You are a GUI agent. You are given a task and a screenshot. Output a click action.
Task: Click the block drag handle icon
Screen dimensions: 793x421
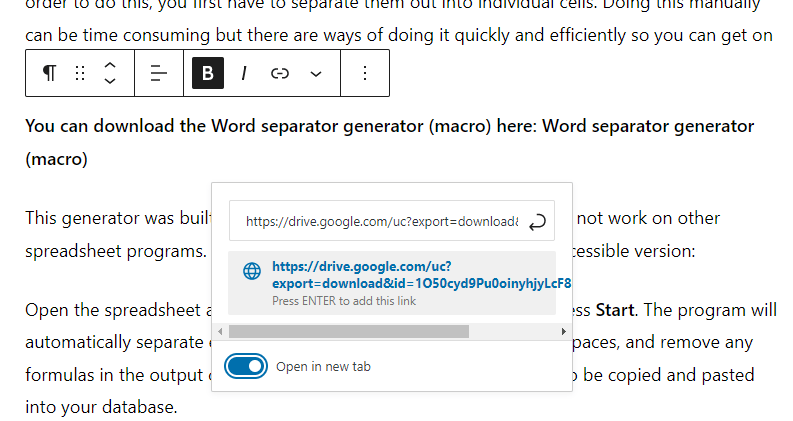pyautogui.click(x=80, y=73)
